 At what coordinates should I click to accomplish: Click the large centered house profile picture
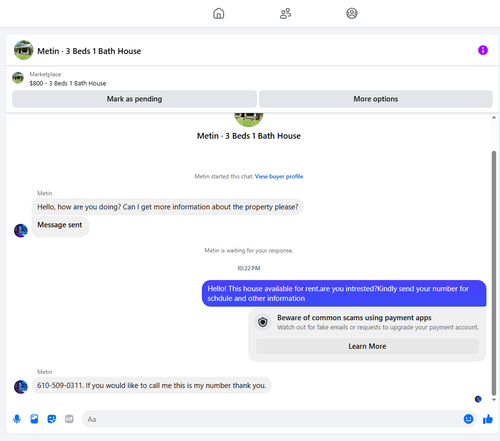249,120
